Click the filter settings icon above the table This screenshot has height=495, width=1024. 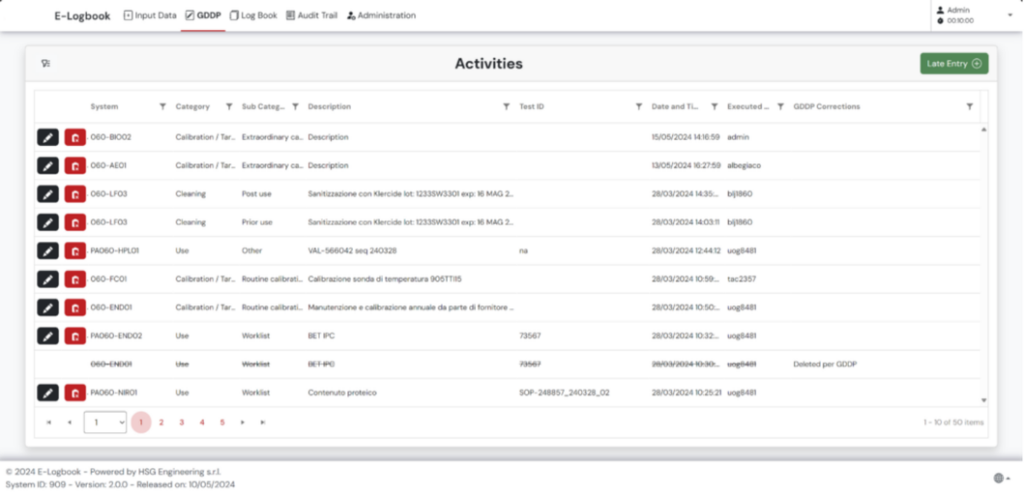coord(46,64)
